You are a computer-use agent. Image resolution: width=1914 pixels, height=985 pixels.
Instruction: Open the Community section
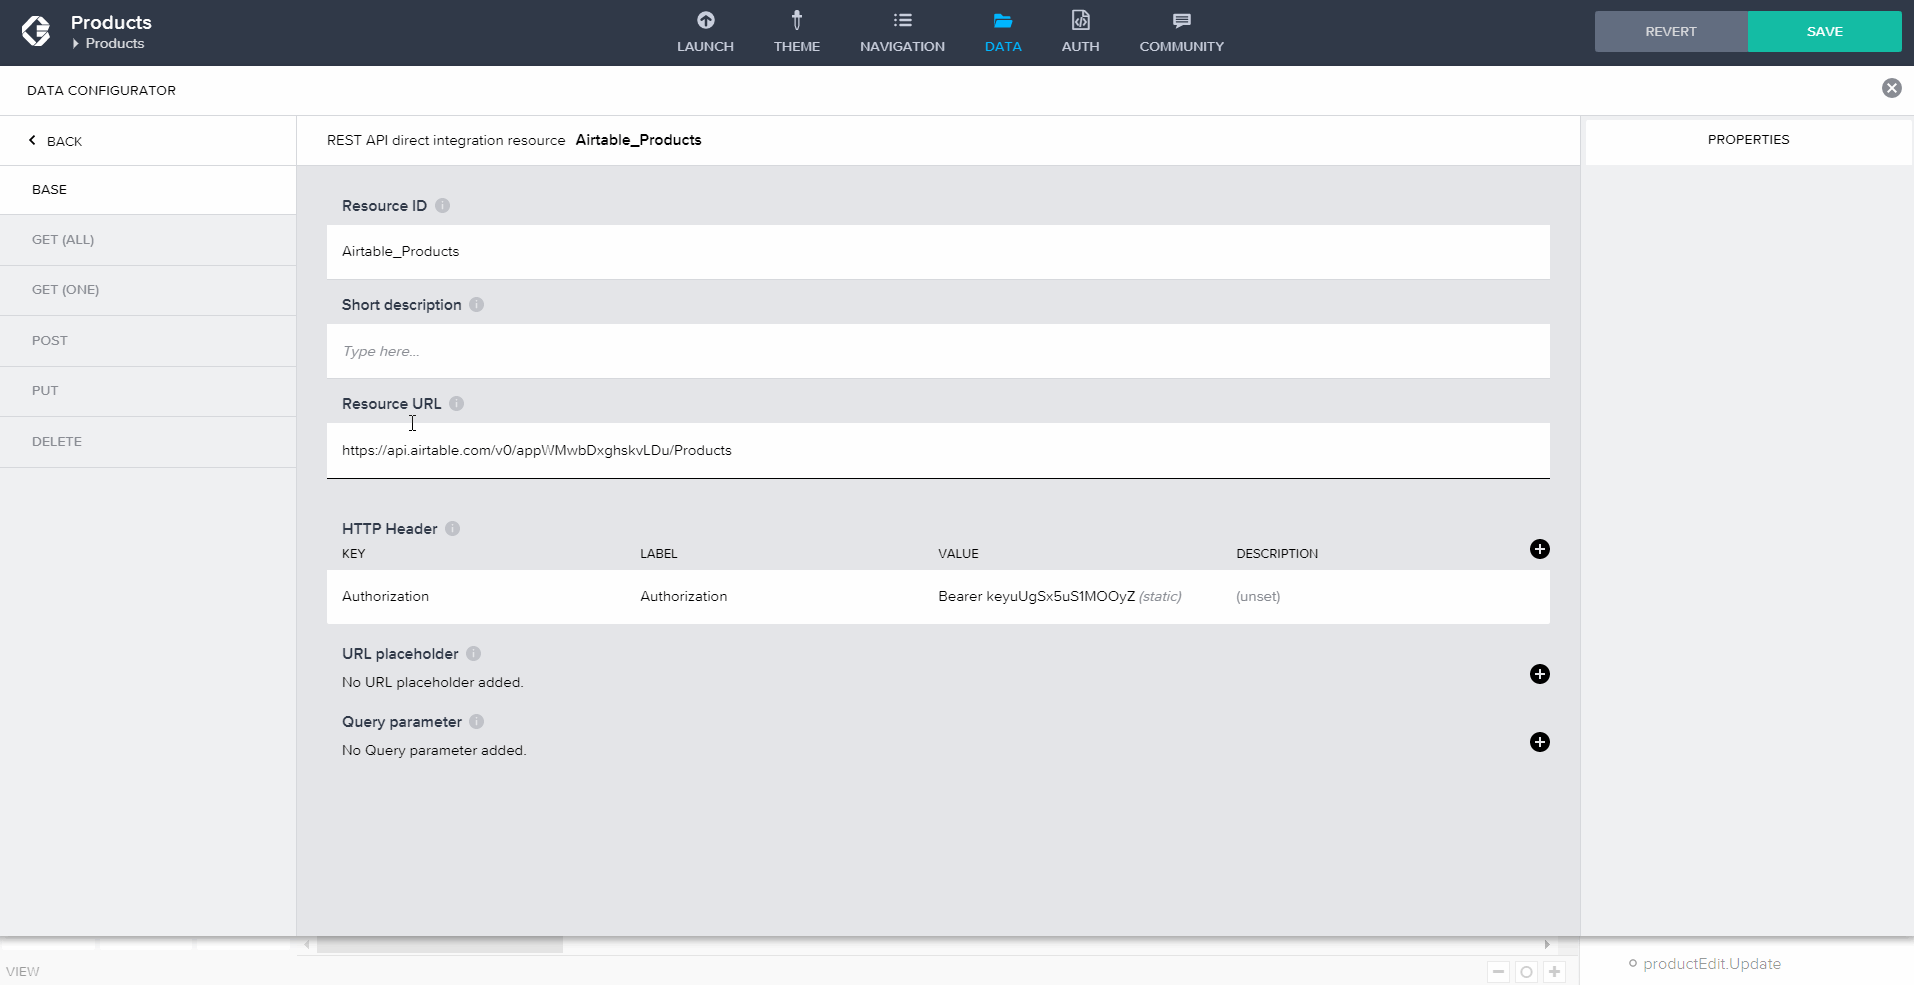[x=1181, y=32]
